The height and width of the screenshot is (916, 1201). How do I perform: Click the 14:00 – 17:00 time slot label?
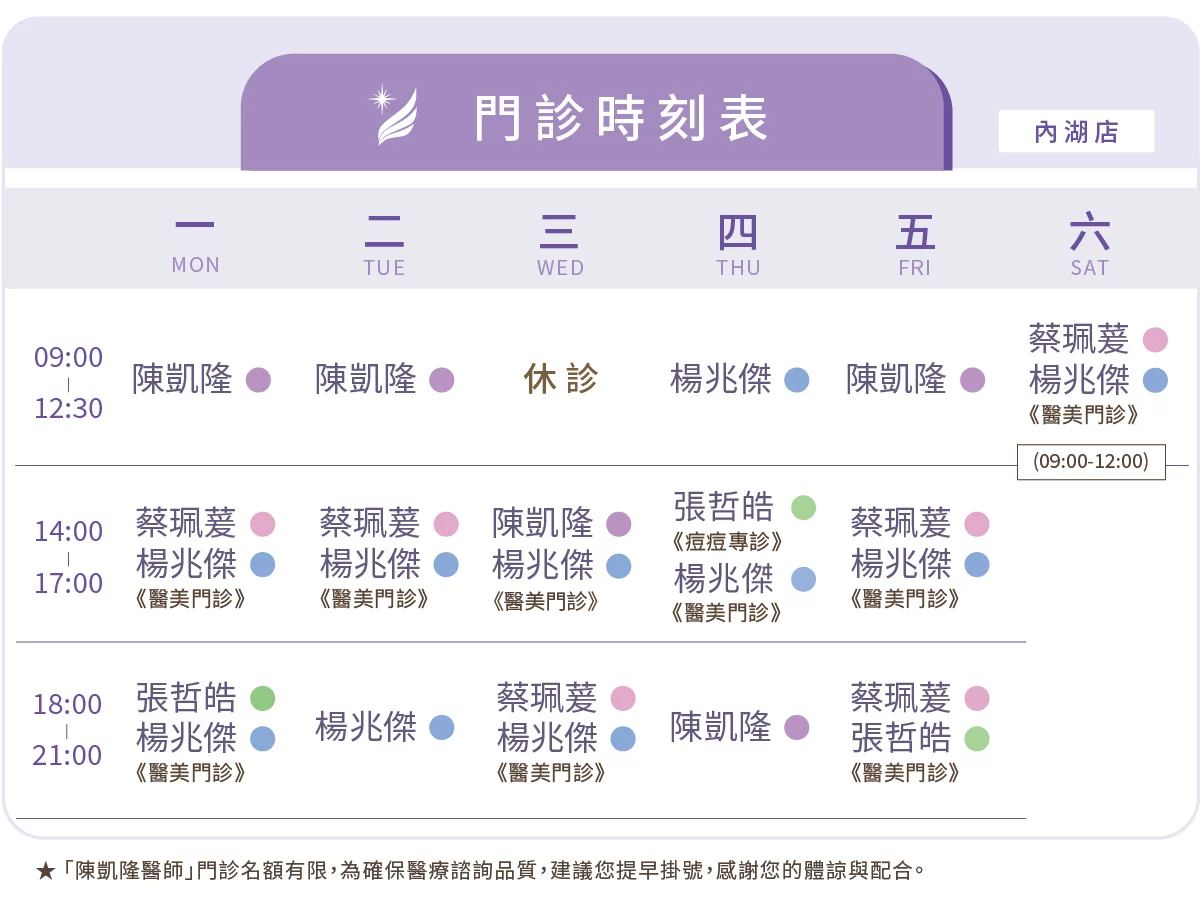pos(68,557)
